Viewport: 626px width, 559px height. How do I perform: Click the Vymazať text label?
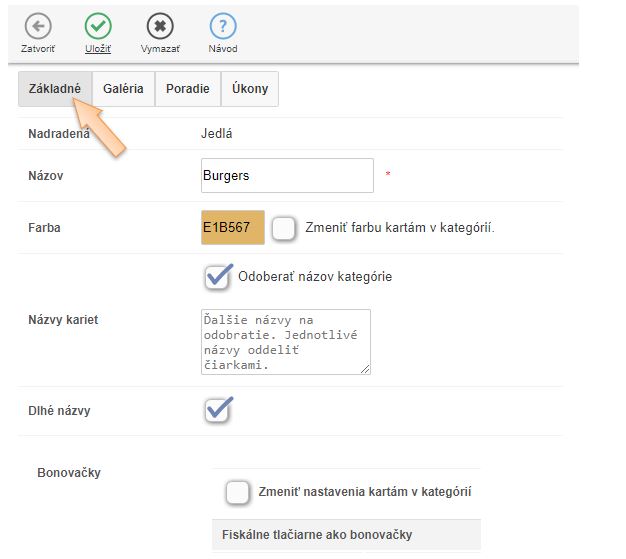(x=160, y=49)
